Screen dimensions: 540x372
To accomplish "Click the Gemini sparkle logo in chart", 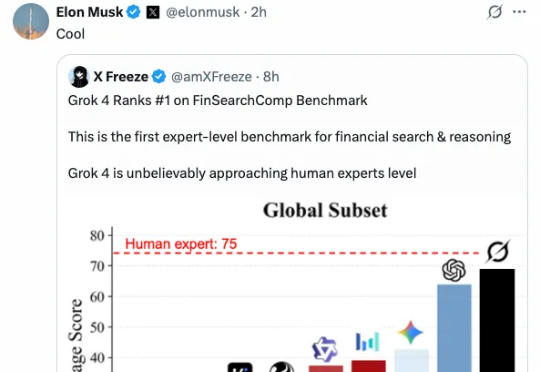I will click(411, 332).
